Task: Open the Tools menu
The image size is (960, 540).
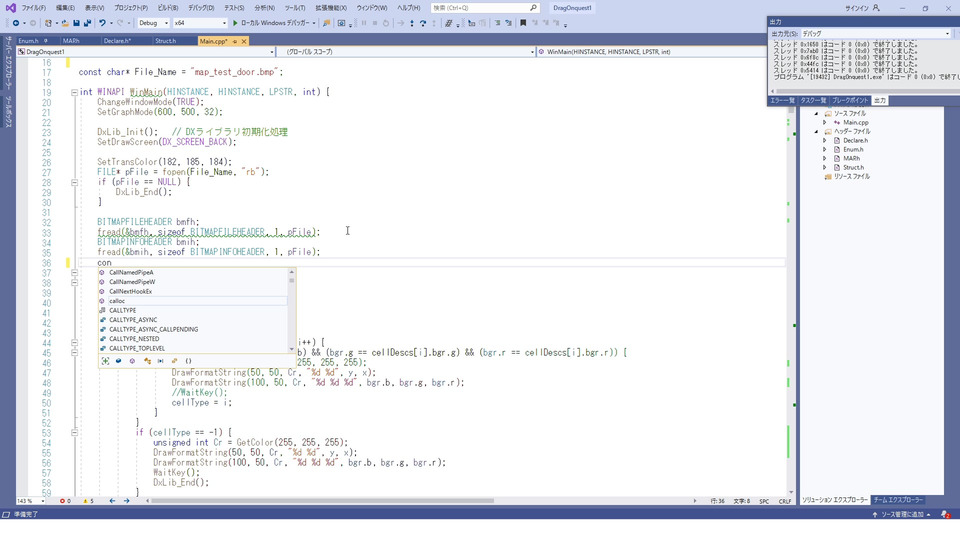Action: [294, 8]
